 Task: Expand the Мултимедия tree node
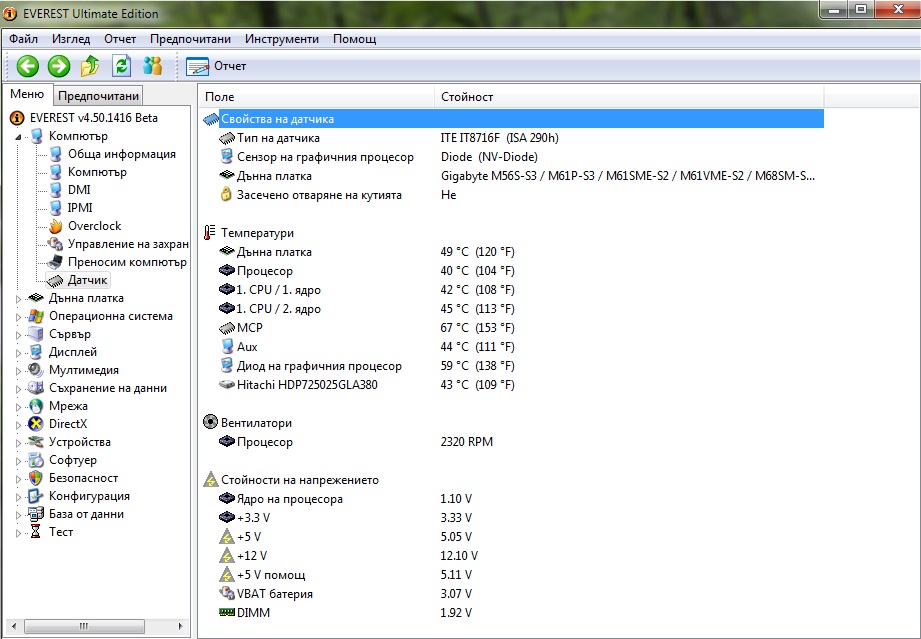[x=18, y=370]
